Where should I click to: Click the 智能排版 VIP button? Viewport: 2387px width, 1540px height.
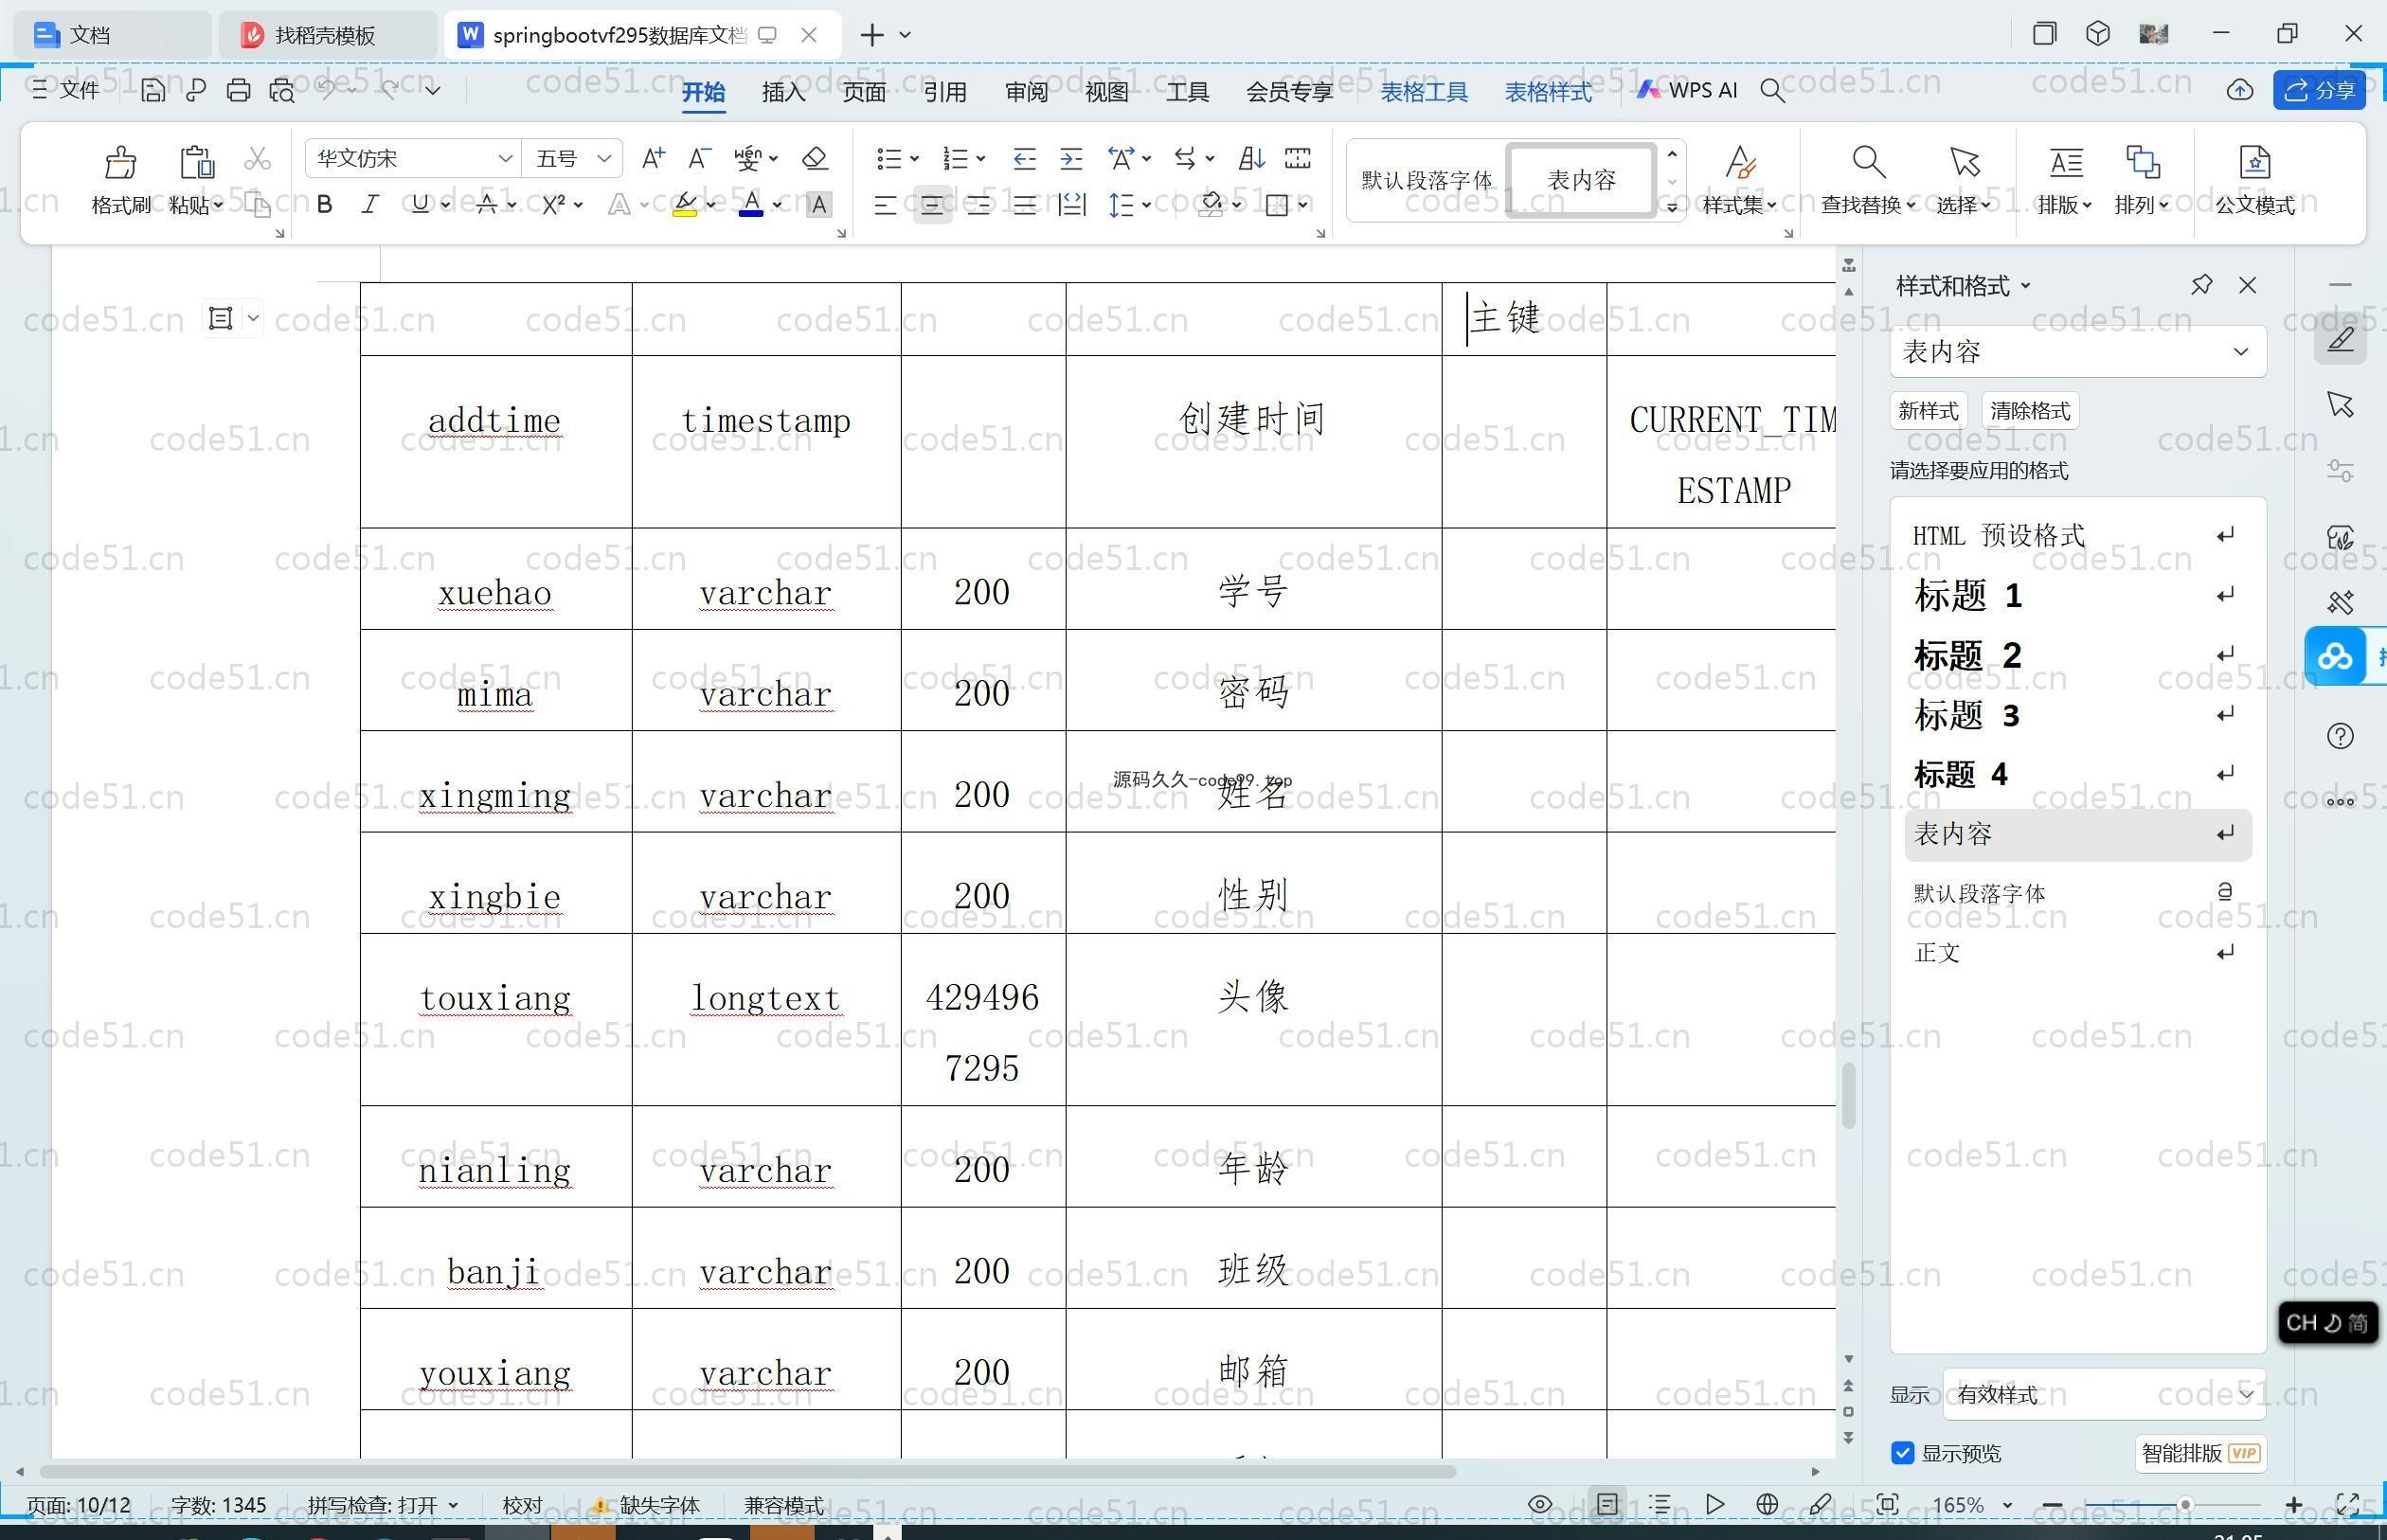coord(2201,1453)
